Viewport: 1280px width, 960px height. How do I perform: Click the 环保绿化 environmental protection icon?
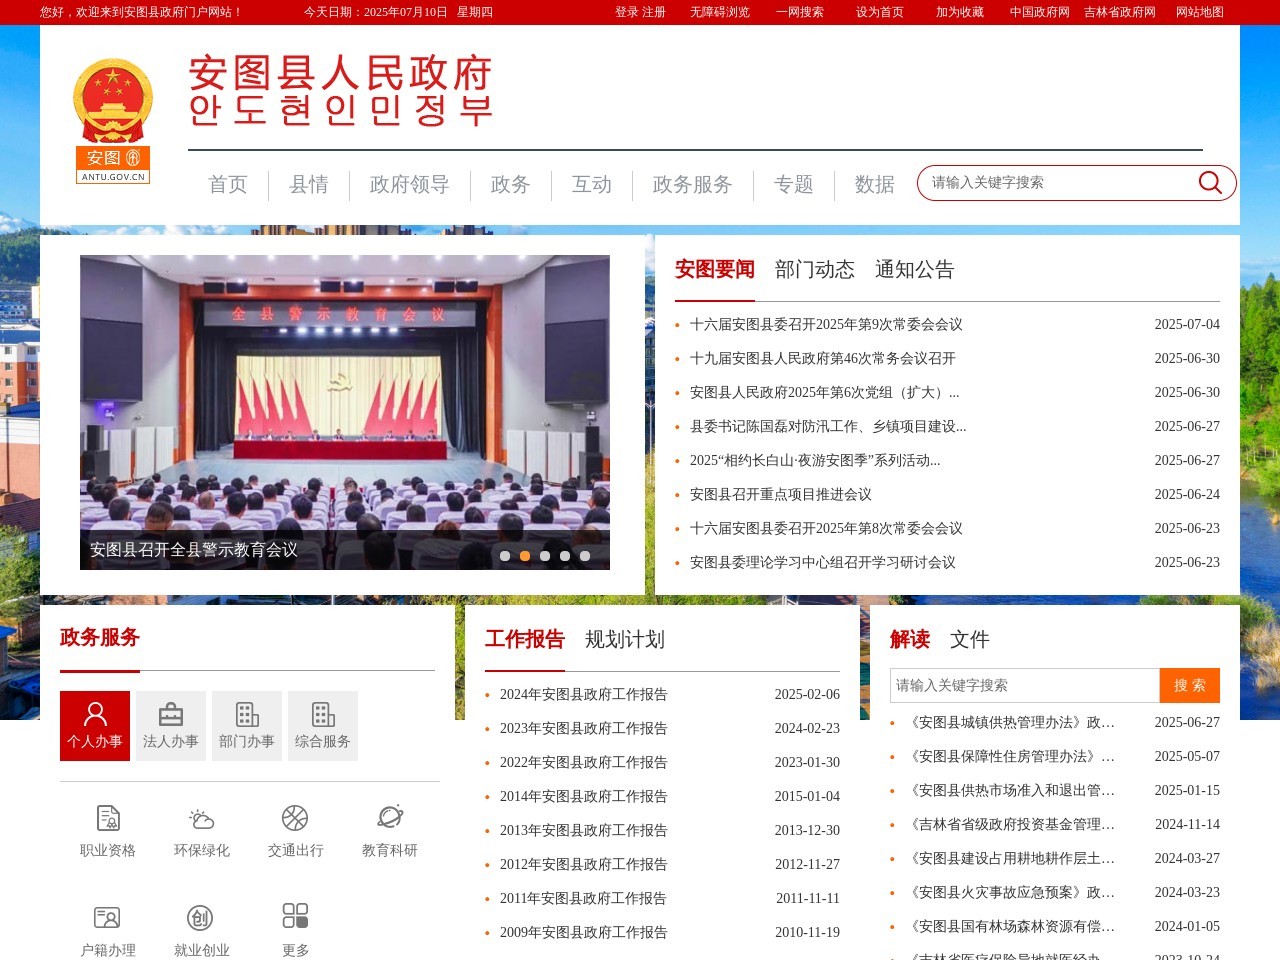click(199, 830)
